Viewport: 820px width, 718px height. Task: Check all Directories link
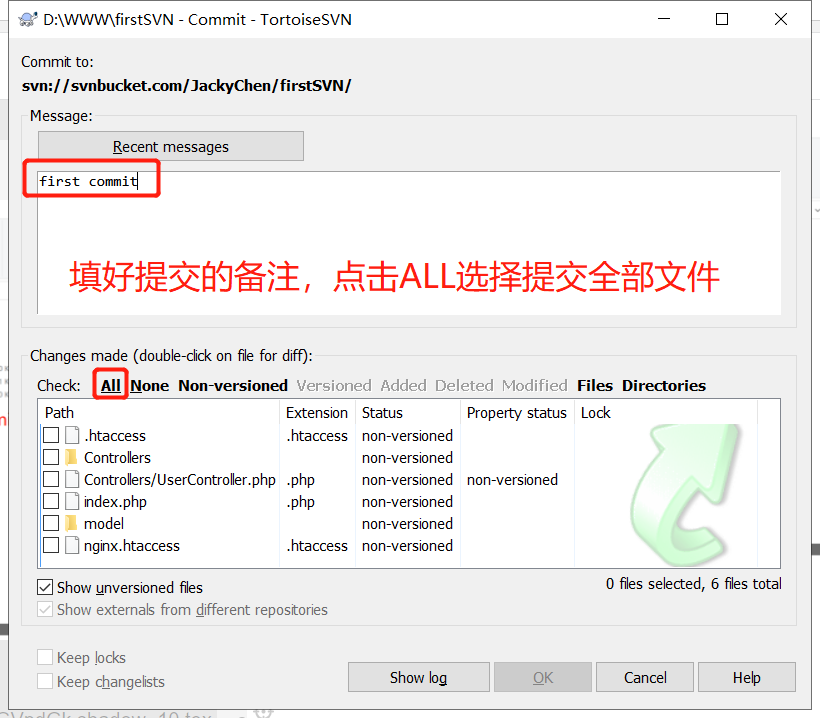(664, 385)
